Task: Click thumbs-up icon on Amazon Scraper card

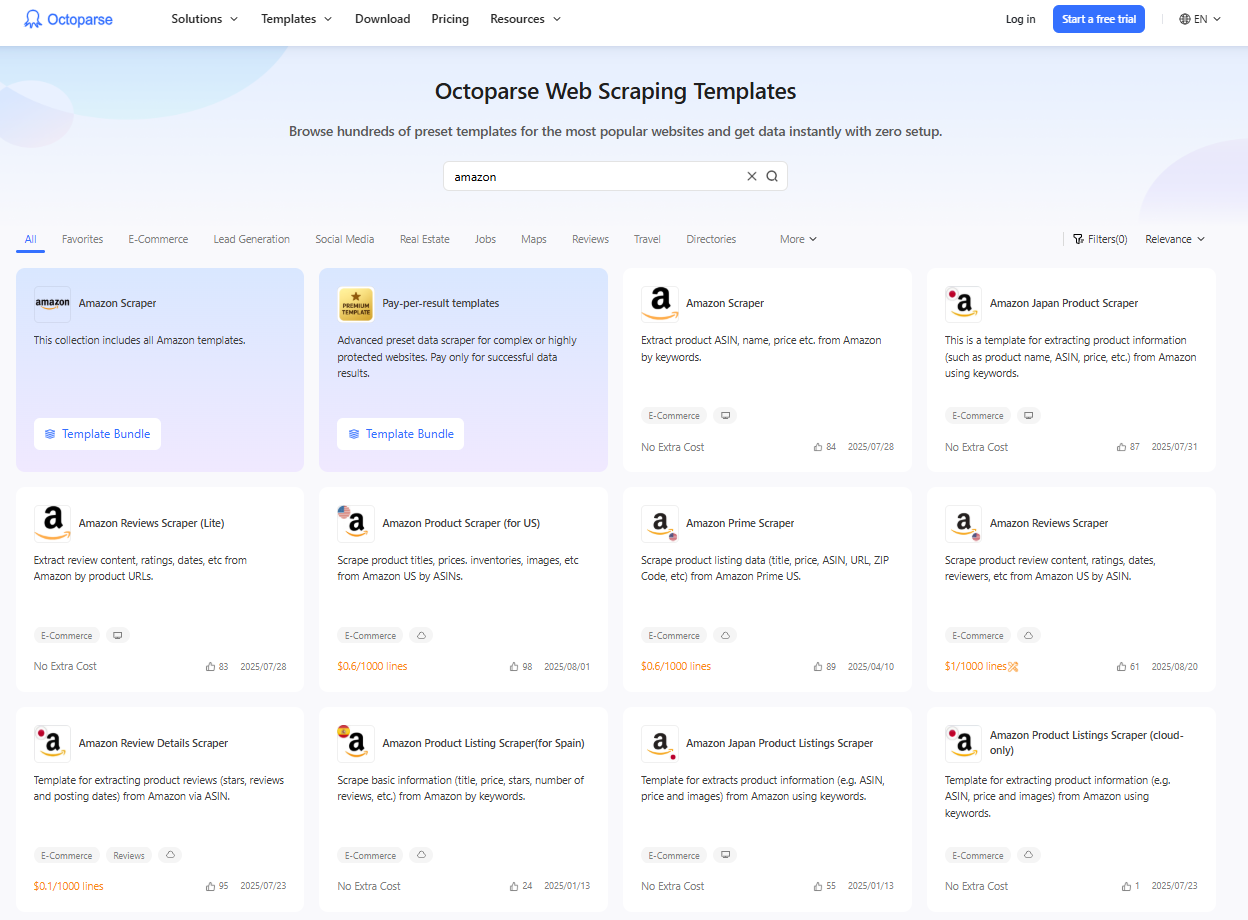Action: [x=818, y=447]
